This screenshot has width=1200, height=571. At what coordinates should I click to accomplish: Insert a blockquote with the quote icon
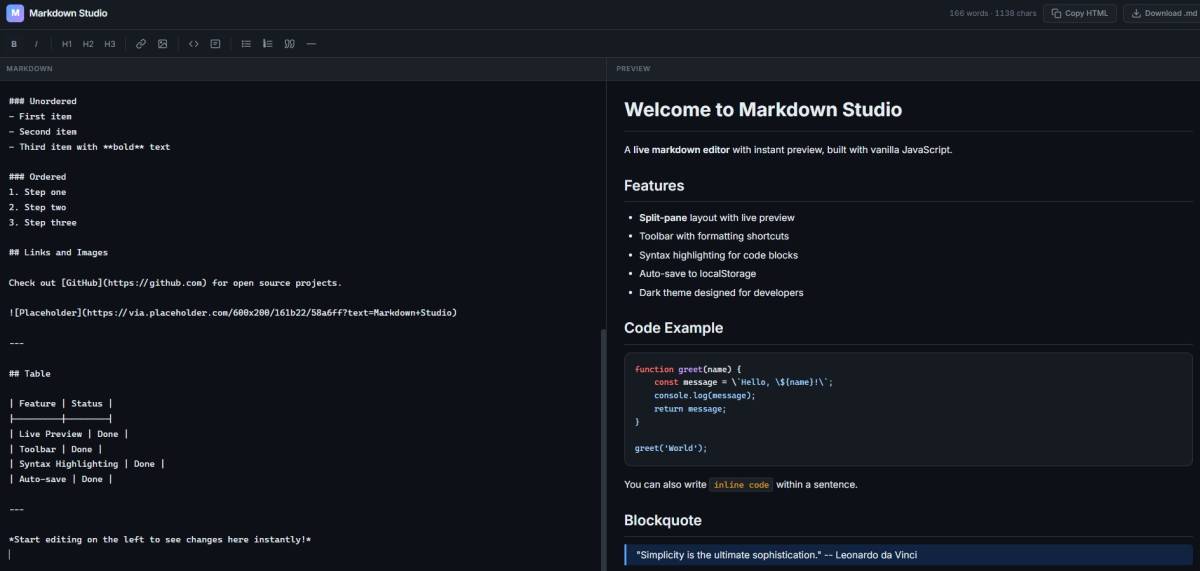click(289, 44)
